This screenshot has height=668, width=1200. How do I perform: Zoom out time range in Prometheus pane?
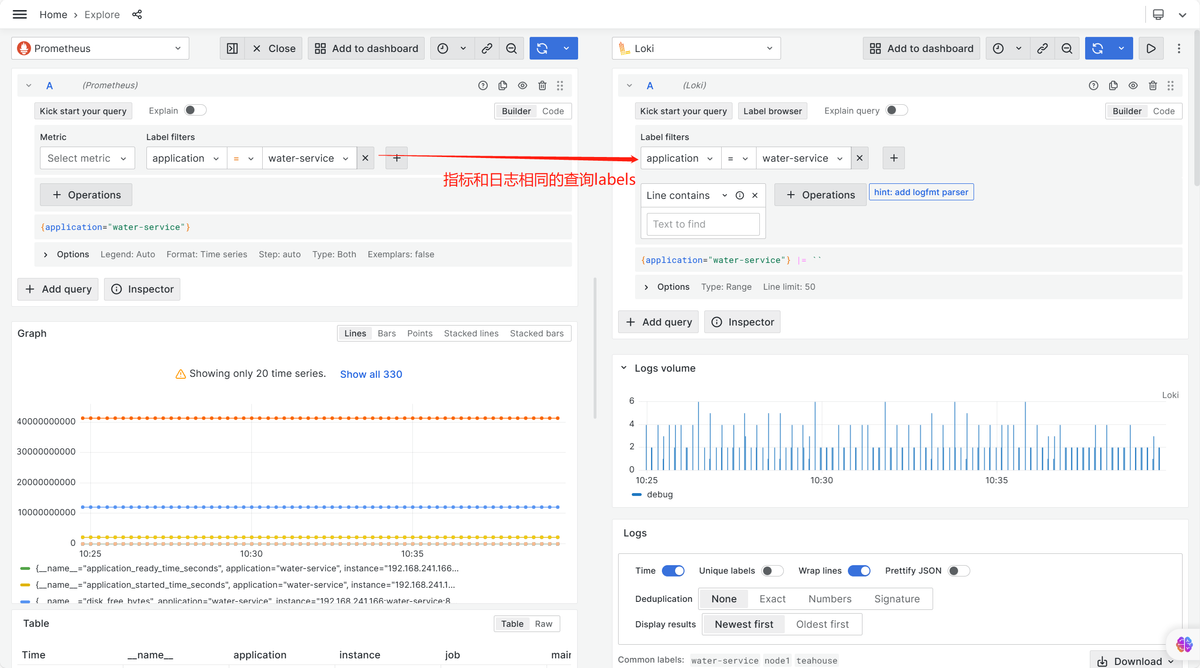pos(511,48)
